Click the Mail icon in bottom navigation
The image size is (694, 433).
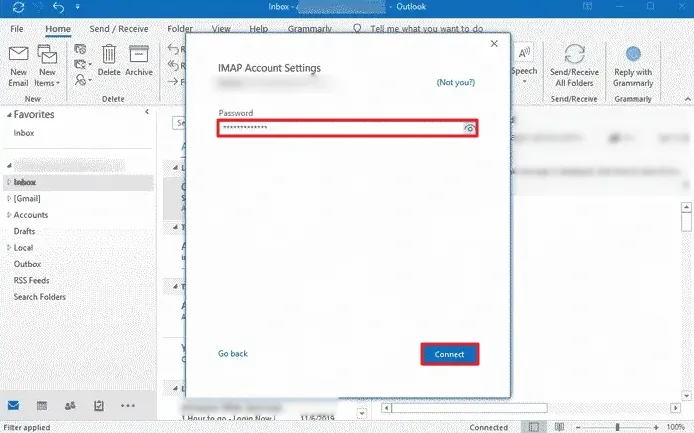pyautogui.click(x=13, y=405)
